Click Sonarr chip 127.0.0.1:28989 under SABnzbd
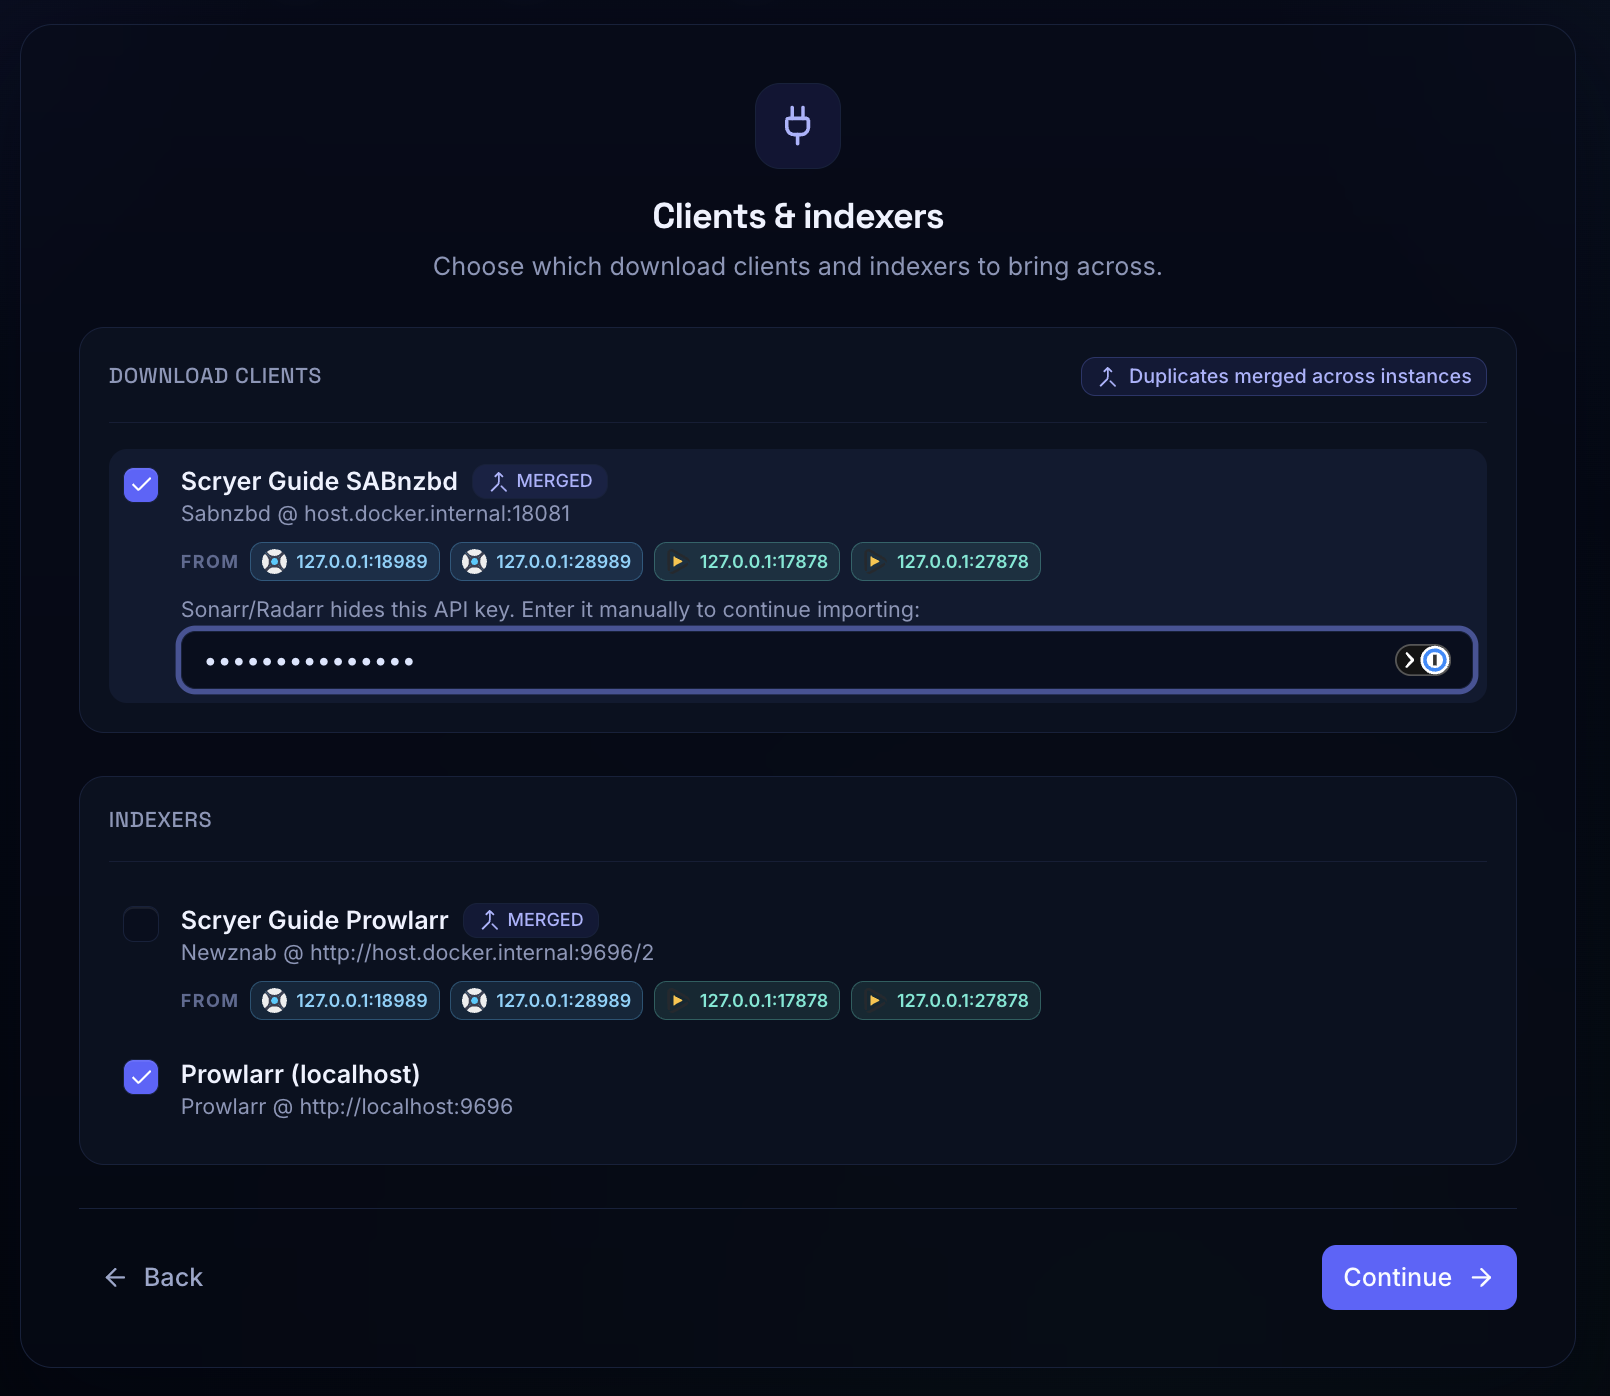The height and width of the screenshot is (1396, 1610). tap(546, 562)
